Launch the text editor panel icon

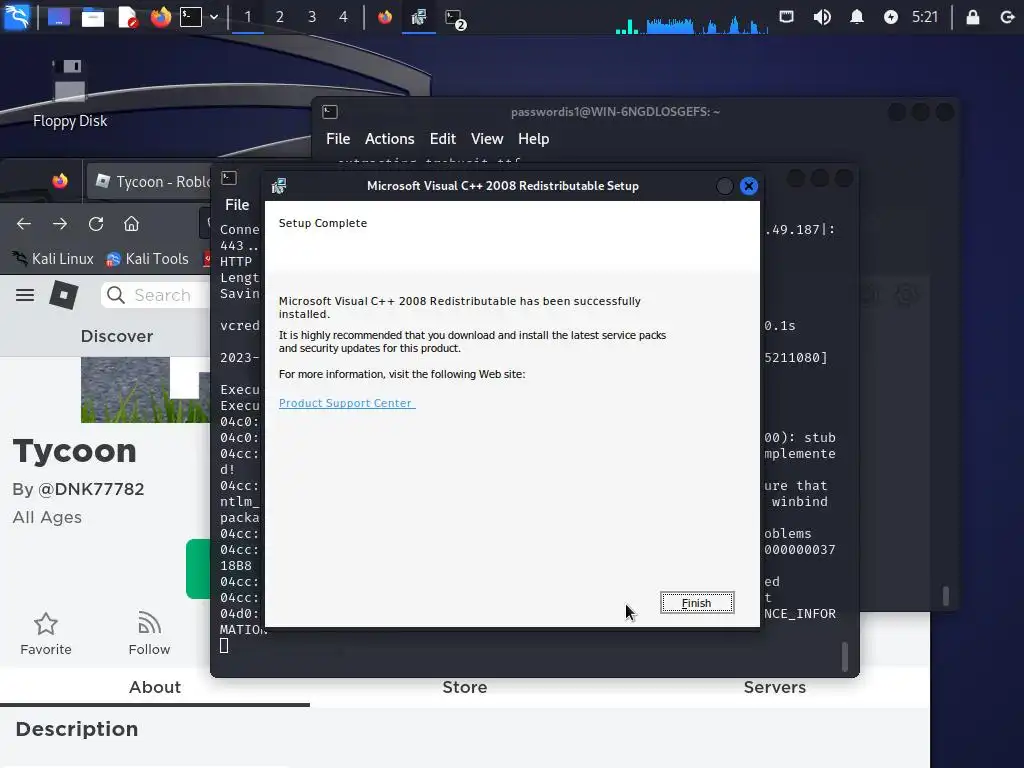127,17
